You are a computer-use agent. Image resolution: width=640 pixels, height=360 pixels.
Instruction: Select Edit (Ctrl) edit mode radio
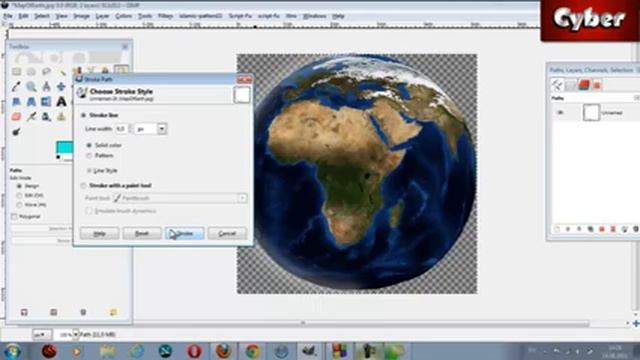[19, 196]
